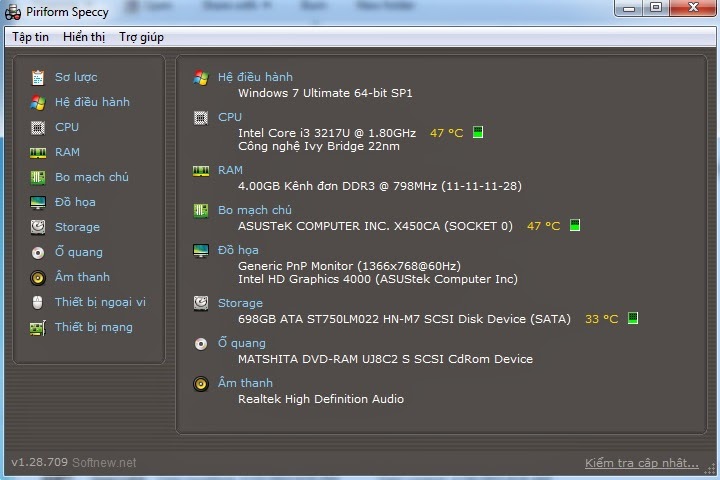Select Bo mạch chủ in the sidebar
Screen dimensions: 720x480
pyautogui.click(x=92, y=177)
